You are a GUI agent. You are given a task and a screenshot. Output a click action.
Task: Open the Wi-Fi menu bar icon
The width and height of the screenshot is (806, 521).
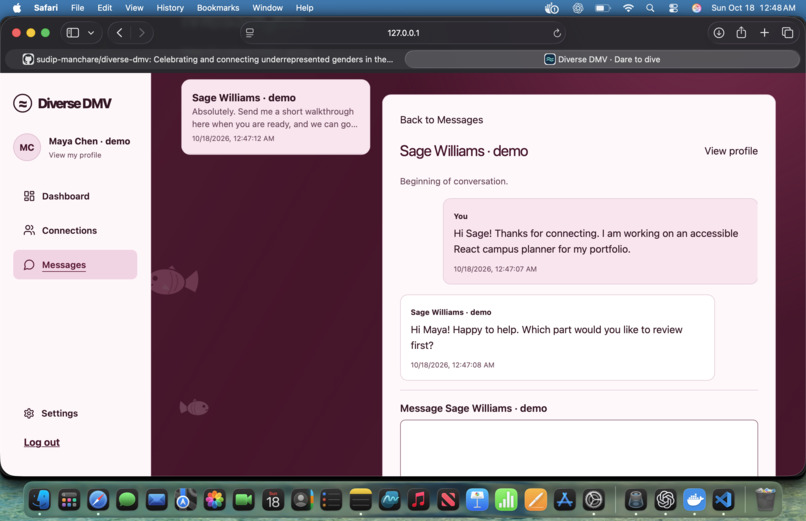628,8
